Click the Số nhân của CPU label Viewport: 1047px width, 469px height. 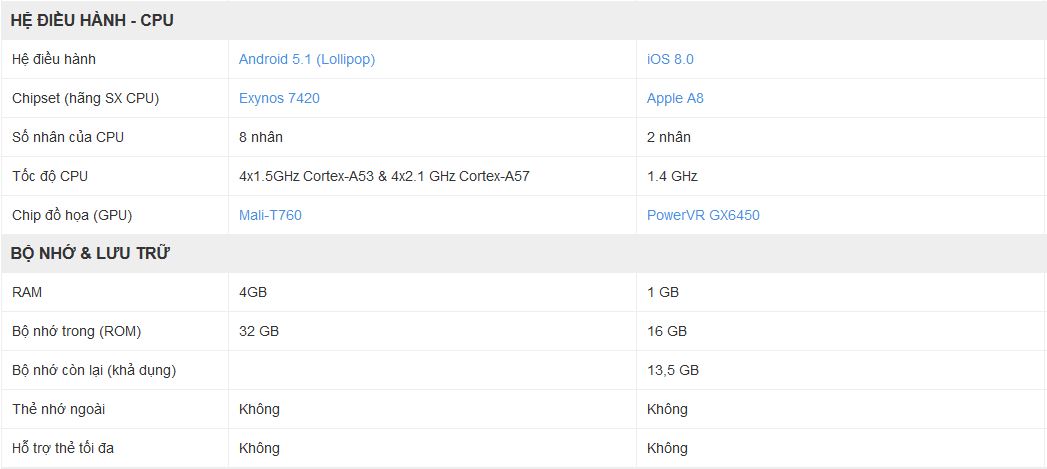(68, 137)
